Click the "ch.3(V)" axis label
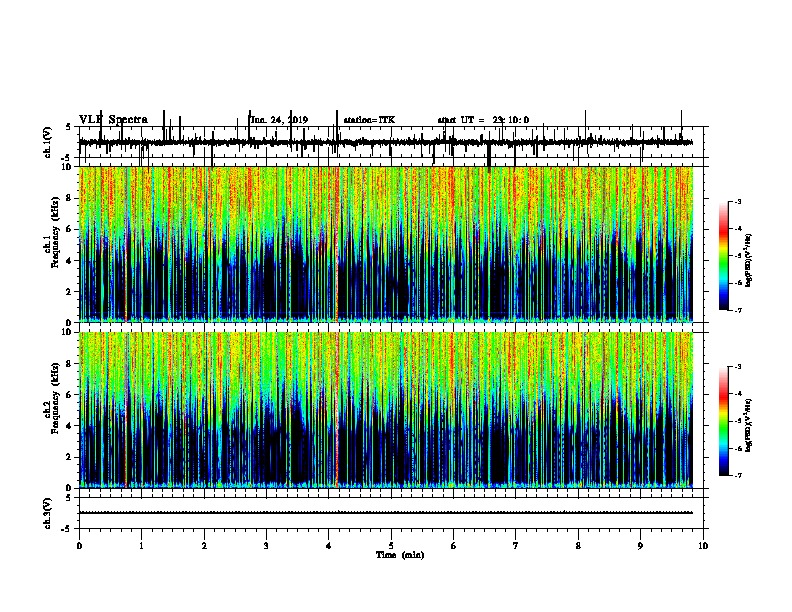Screen dimensions: 792x612 pos(48,514)
